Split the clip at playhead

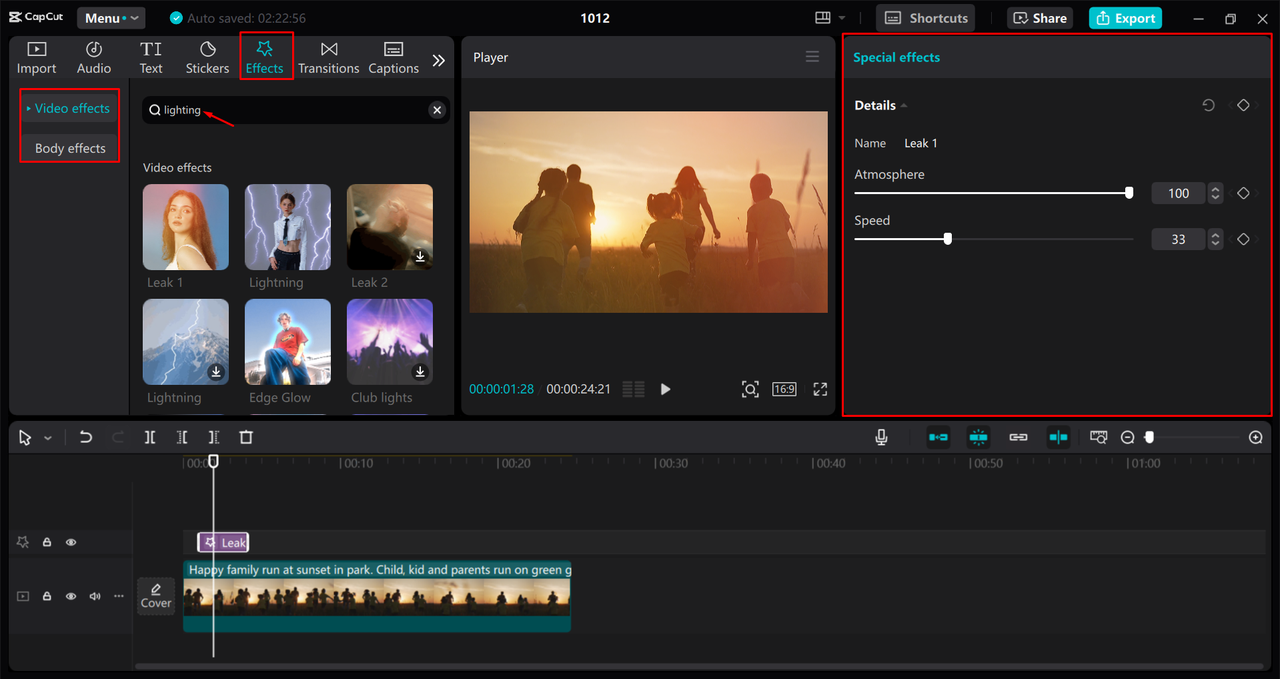(x=150, y=437)
